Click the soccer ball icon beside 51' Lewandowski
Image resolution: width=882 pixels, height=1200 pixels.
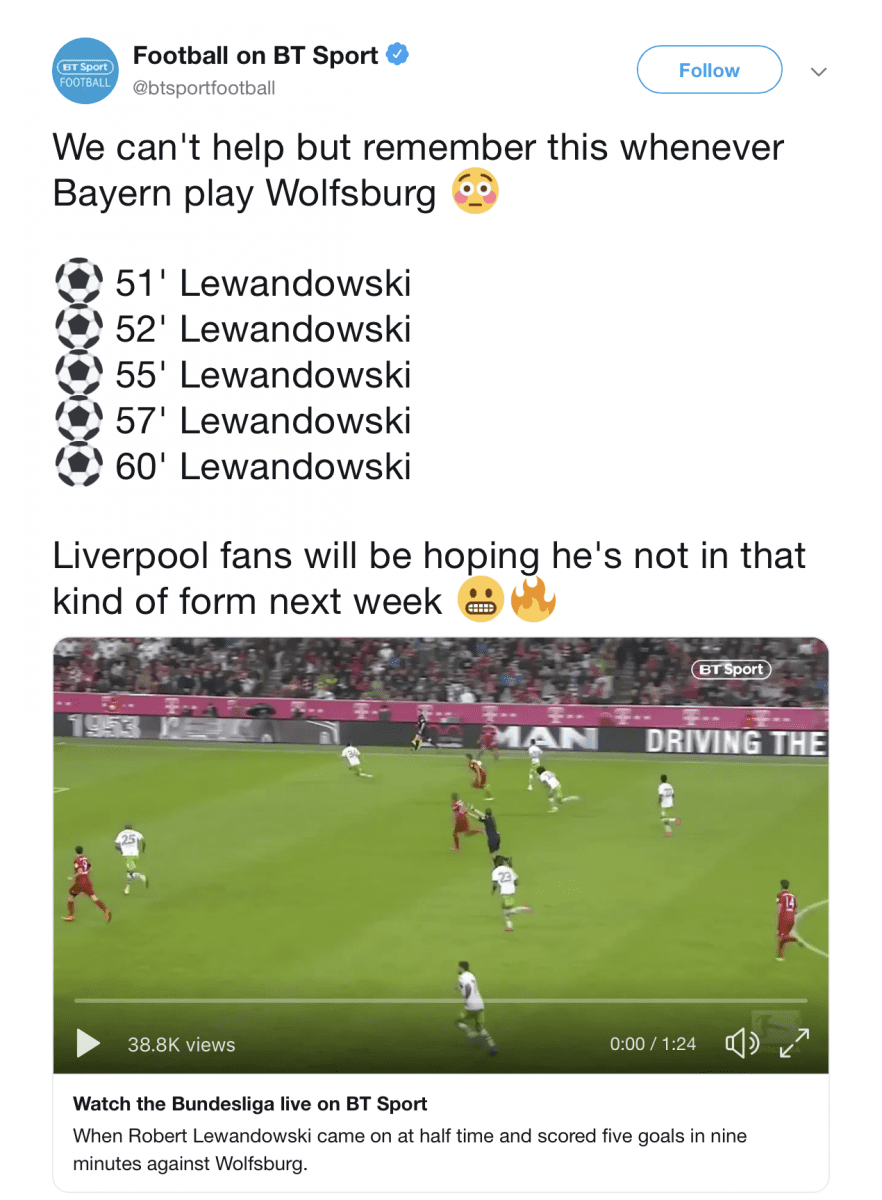tap(78, 283)
